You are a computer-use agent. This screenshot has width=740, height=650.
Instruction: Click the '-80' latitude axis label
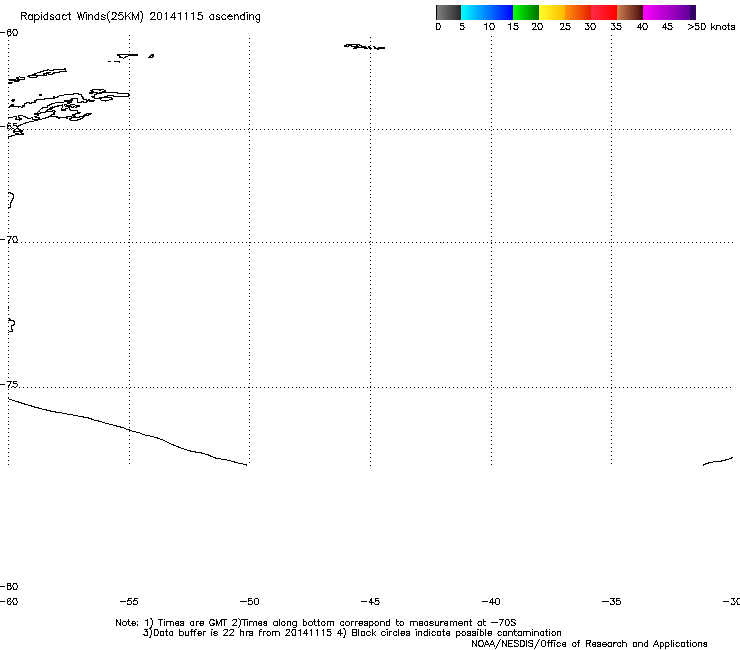coord(9,587)
